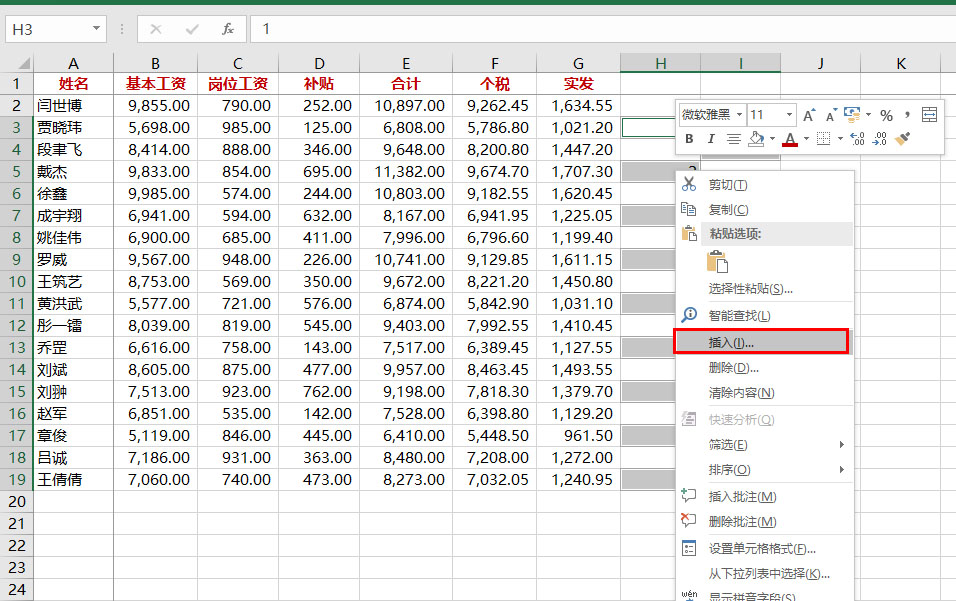The height and width of the screenshot is (601, 956).
Task: Expand accounting format dropdown arrow
Action: pos(868,115)
